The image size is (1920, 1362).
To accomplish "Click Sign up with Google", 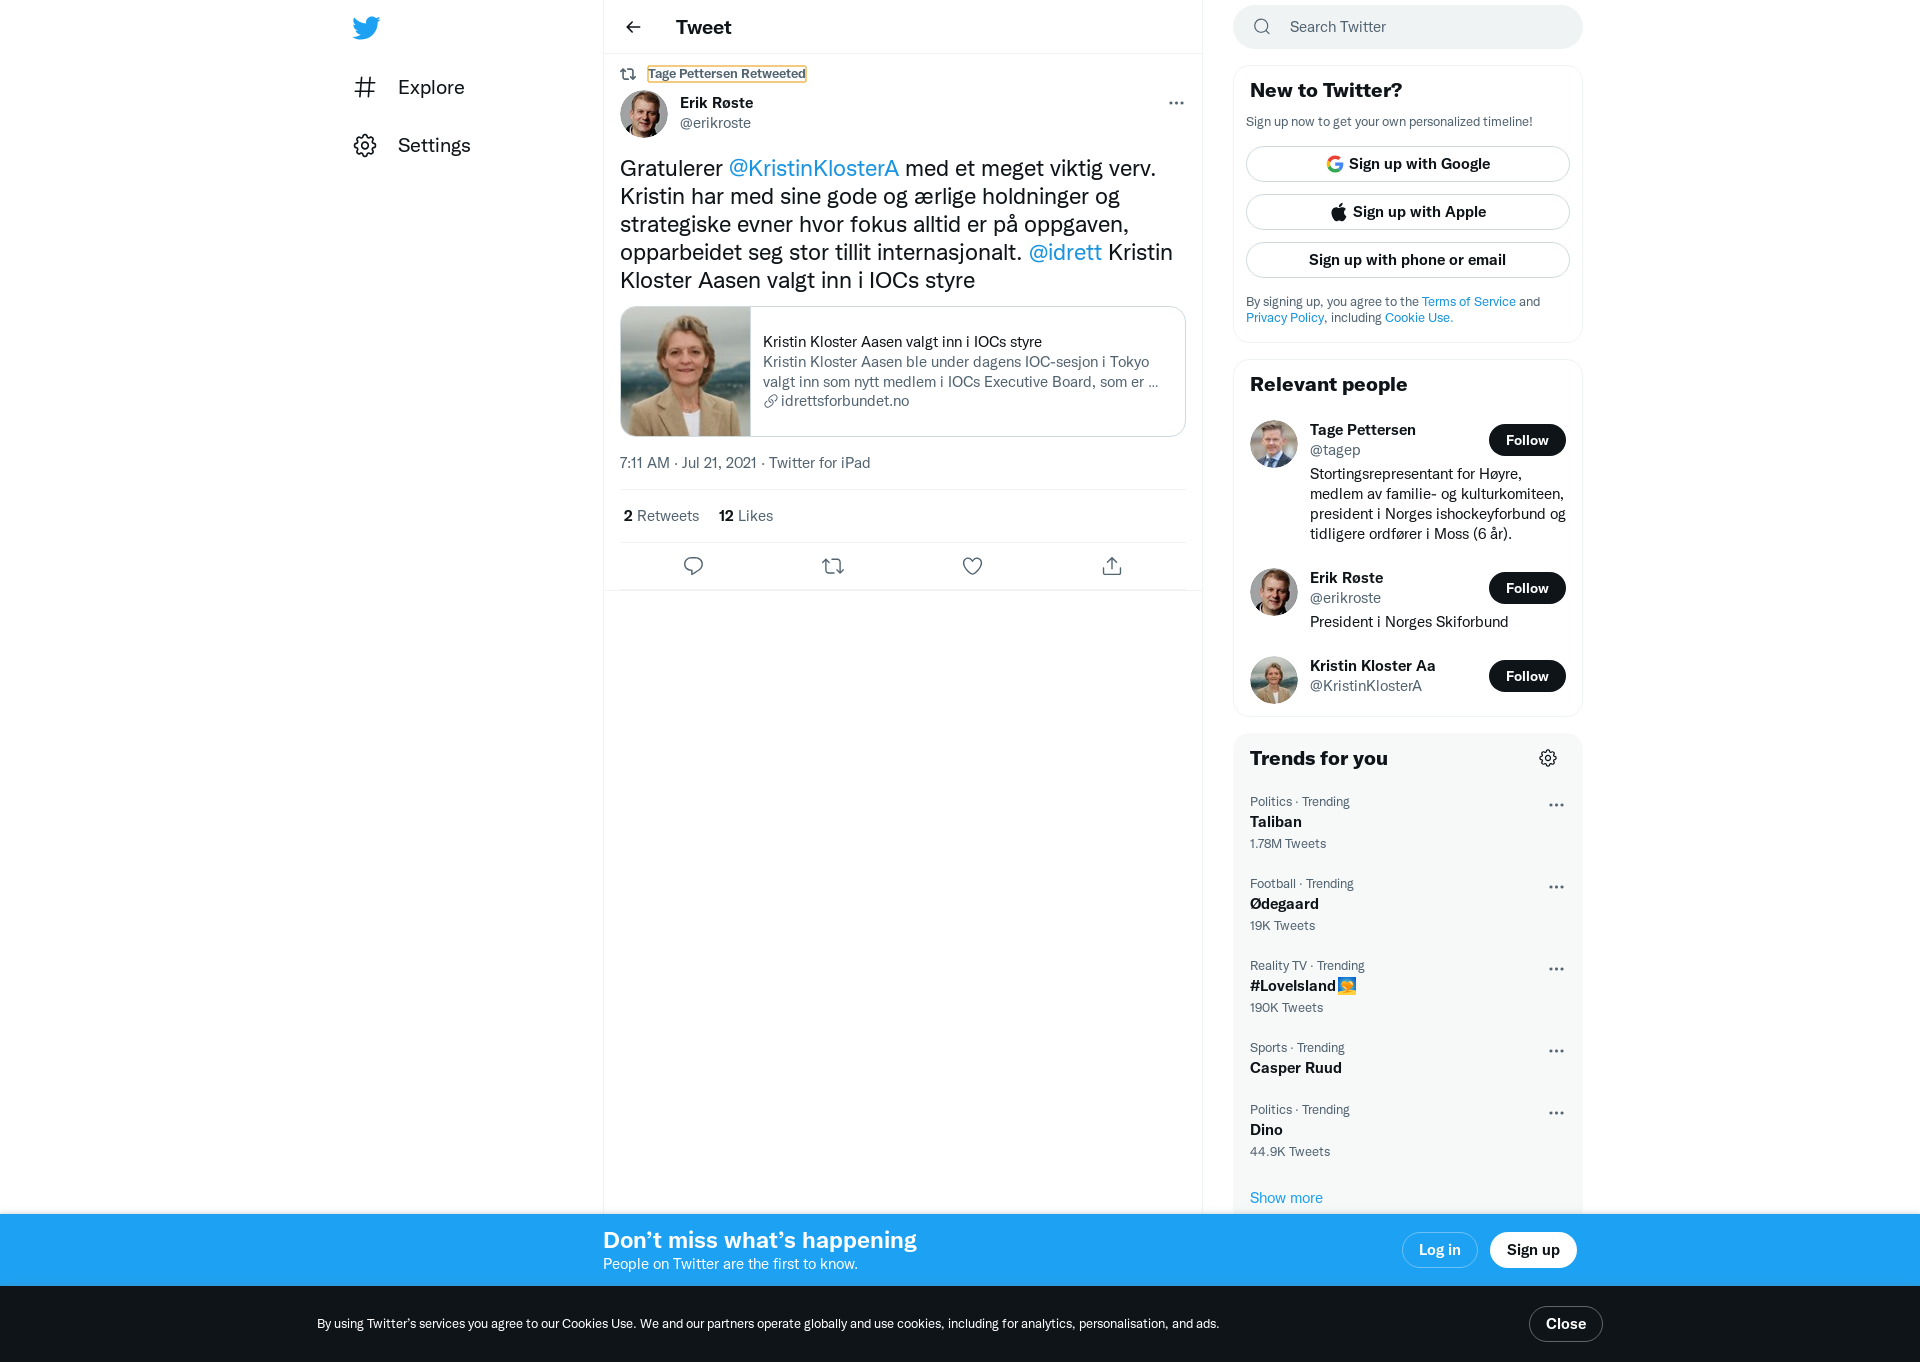I will [1408, 164].
